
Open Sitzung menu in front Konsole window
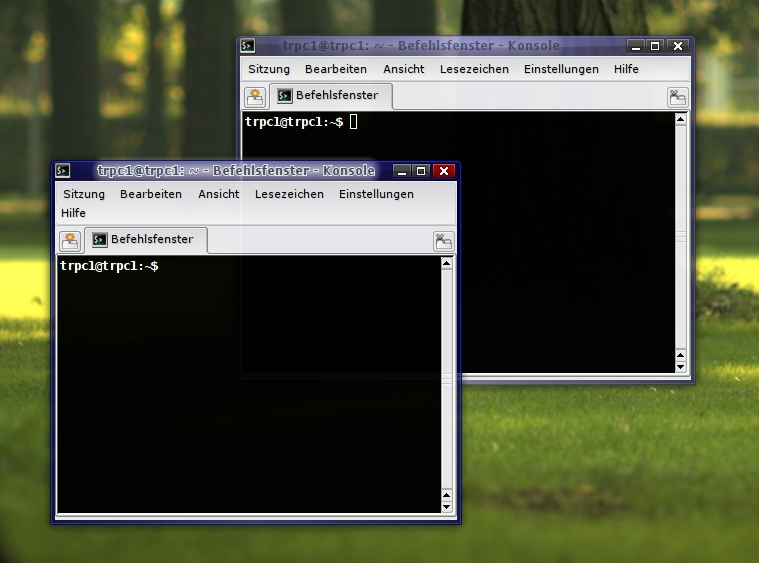[84, 194]
